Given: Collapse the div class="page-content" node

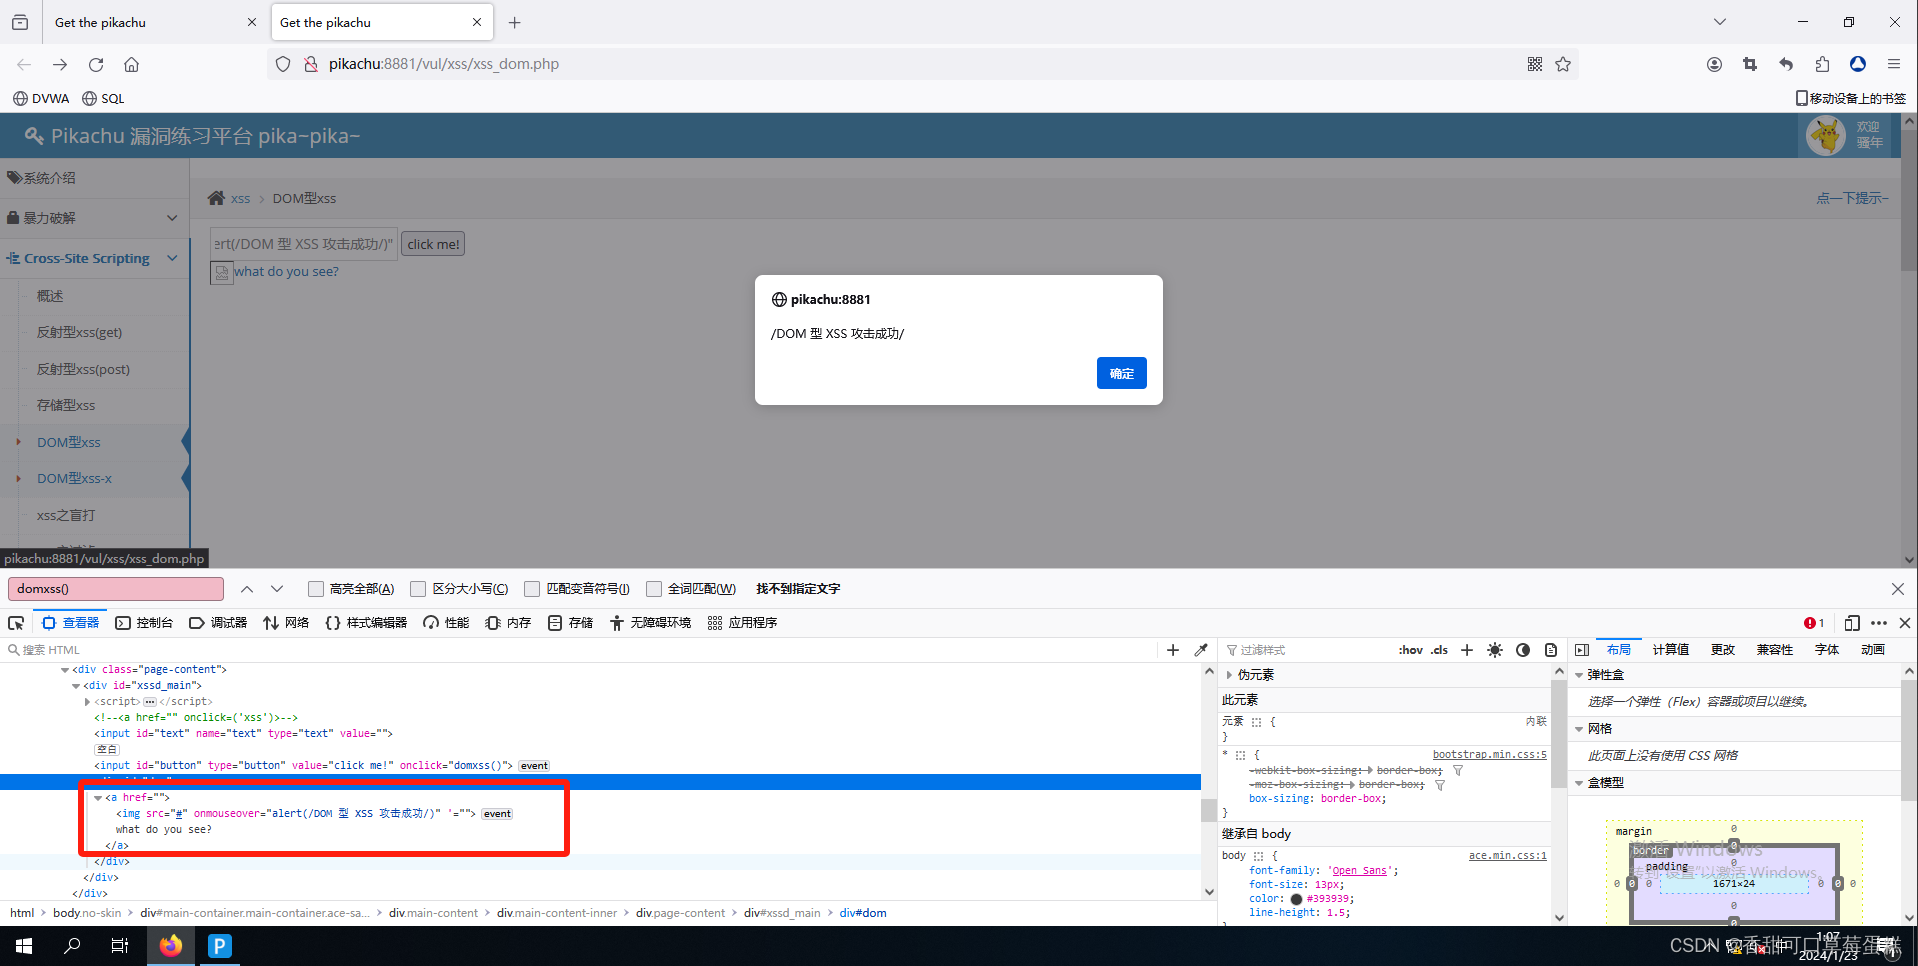Looking at the screenshot, I should [x=65, y=670].
